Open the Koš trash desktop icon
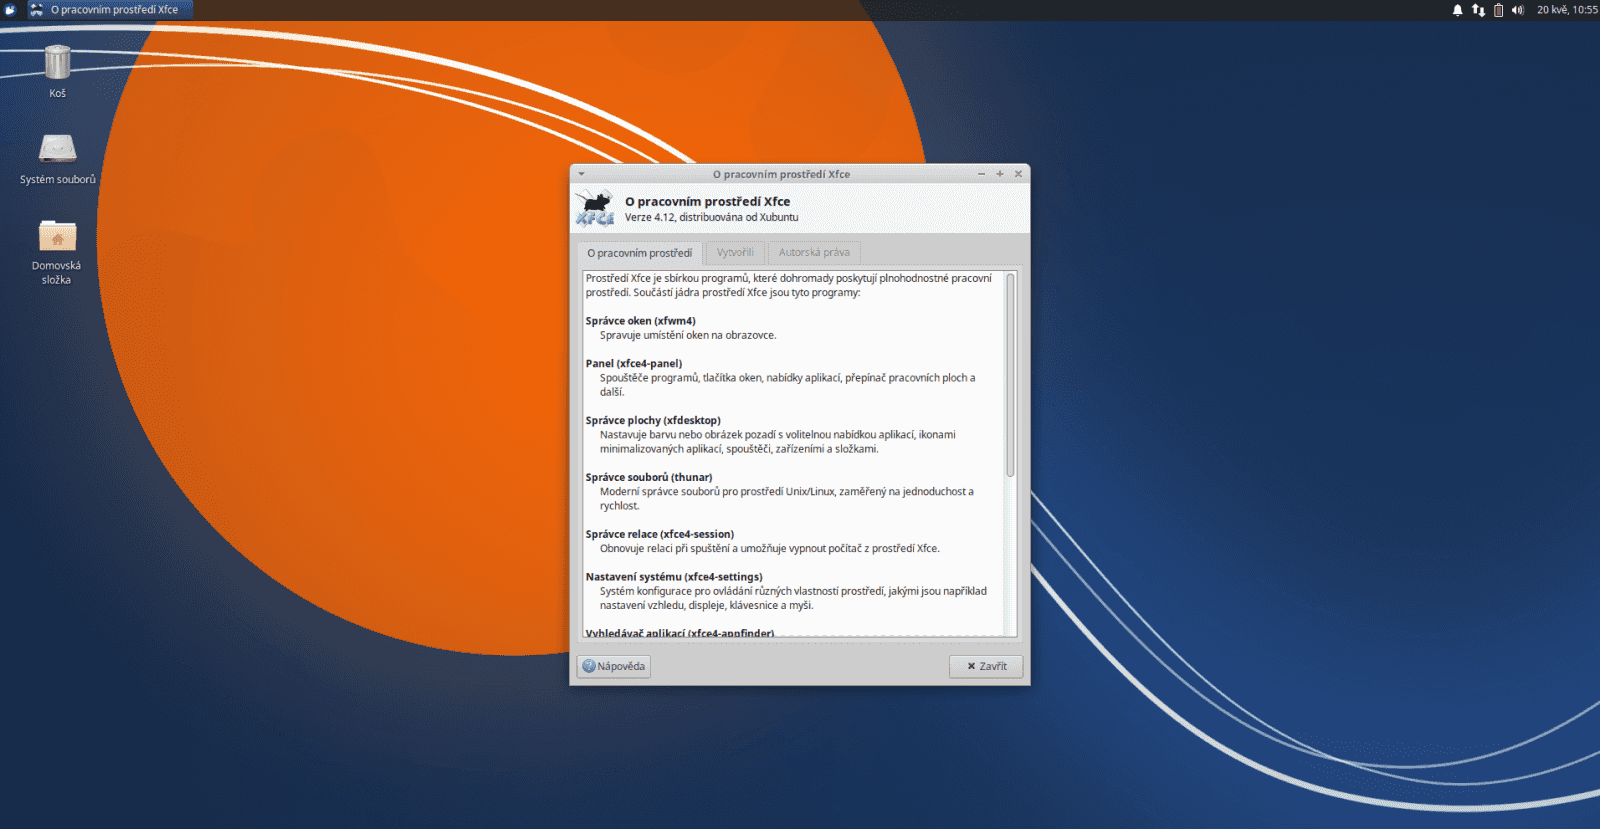The image size is (1600, 829). point(57,62)
